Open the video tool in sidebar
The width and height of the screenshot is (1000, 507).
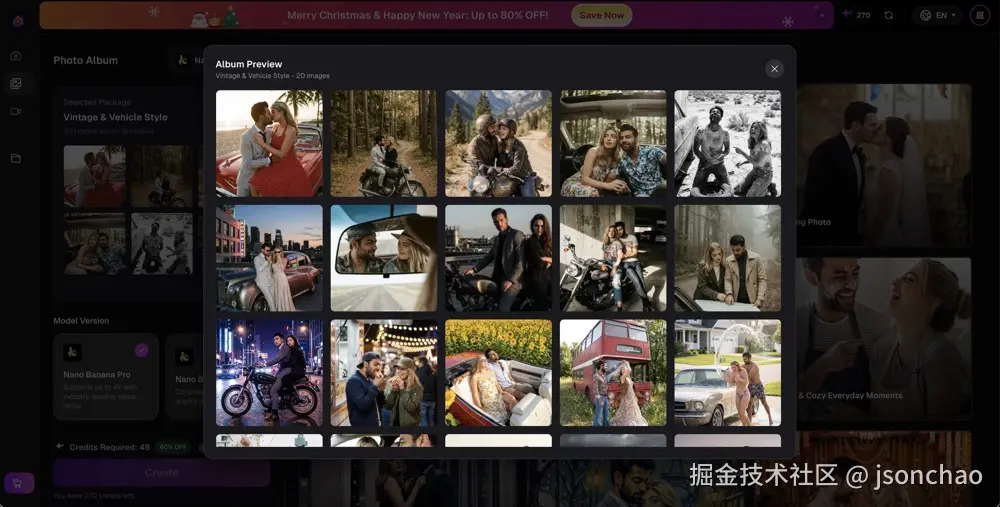[x=16, y=111]
